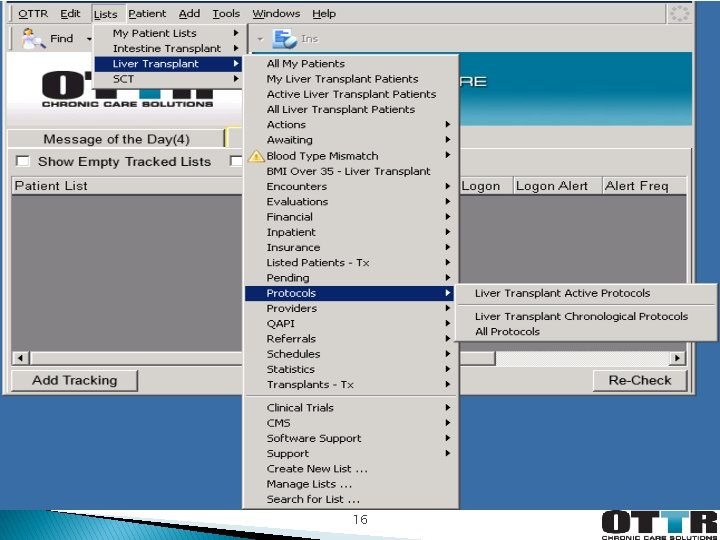Open the Insurance submenu
The width and height of the screenshot is (720, 540).
350,247
